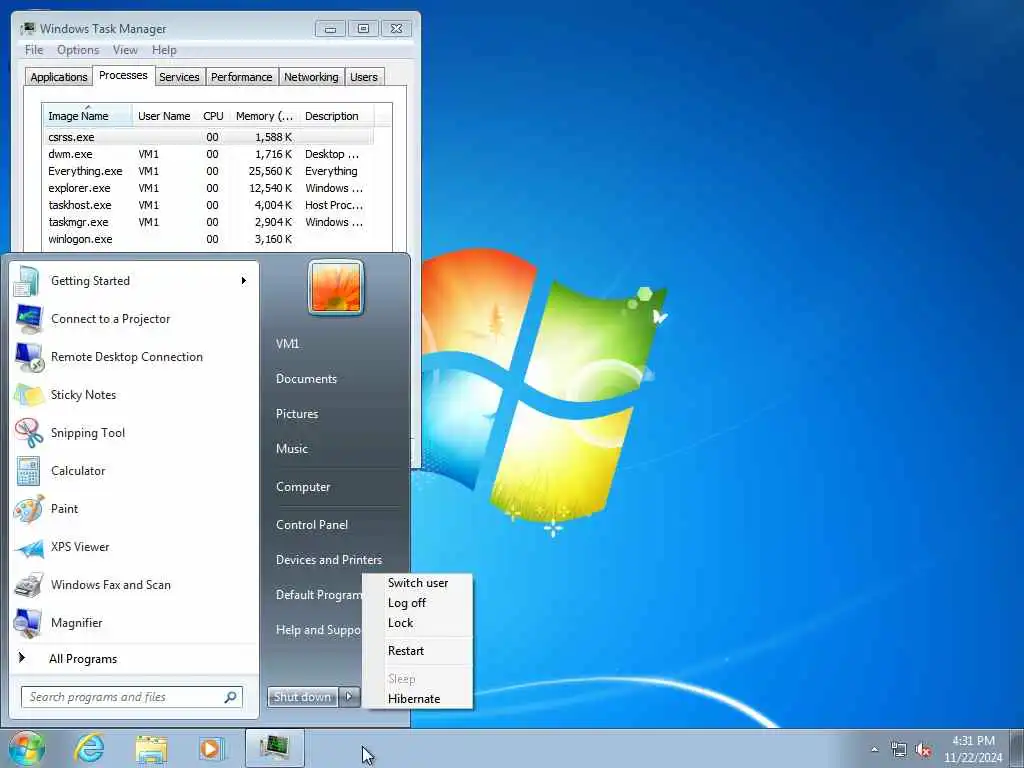Open the Calculator icon
Viewport: 1024px width, 768px height.
pos(28,471)
